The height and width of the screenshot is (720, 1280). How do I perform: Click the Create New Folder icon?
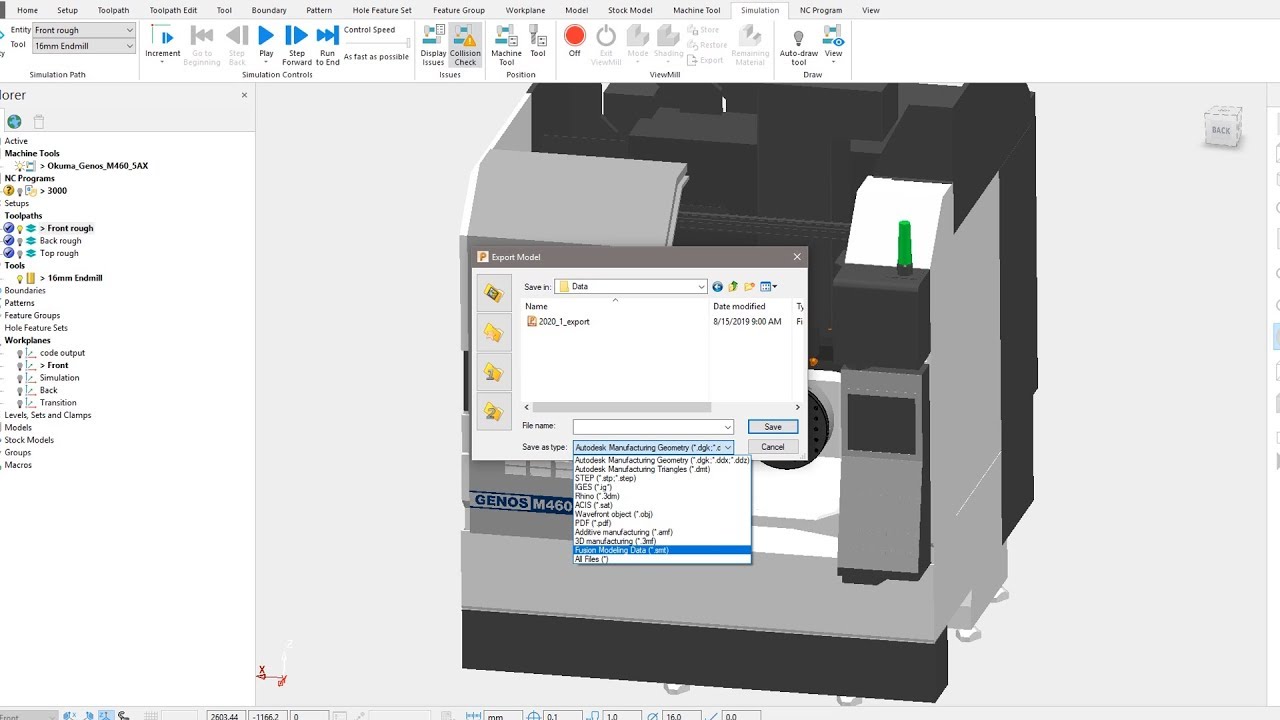(750, 287)
